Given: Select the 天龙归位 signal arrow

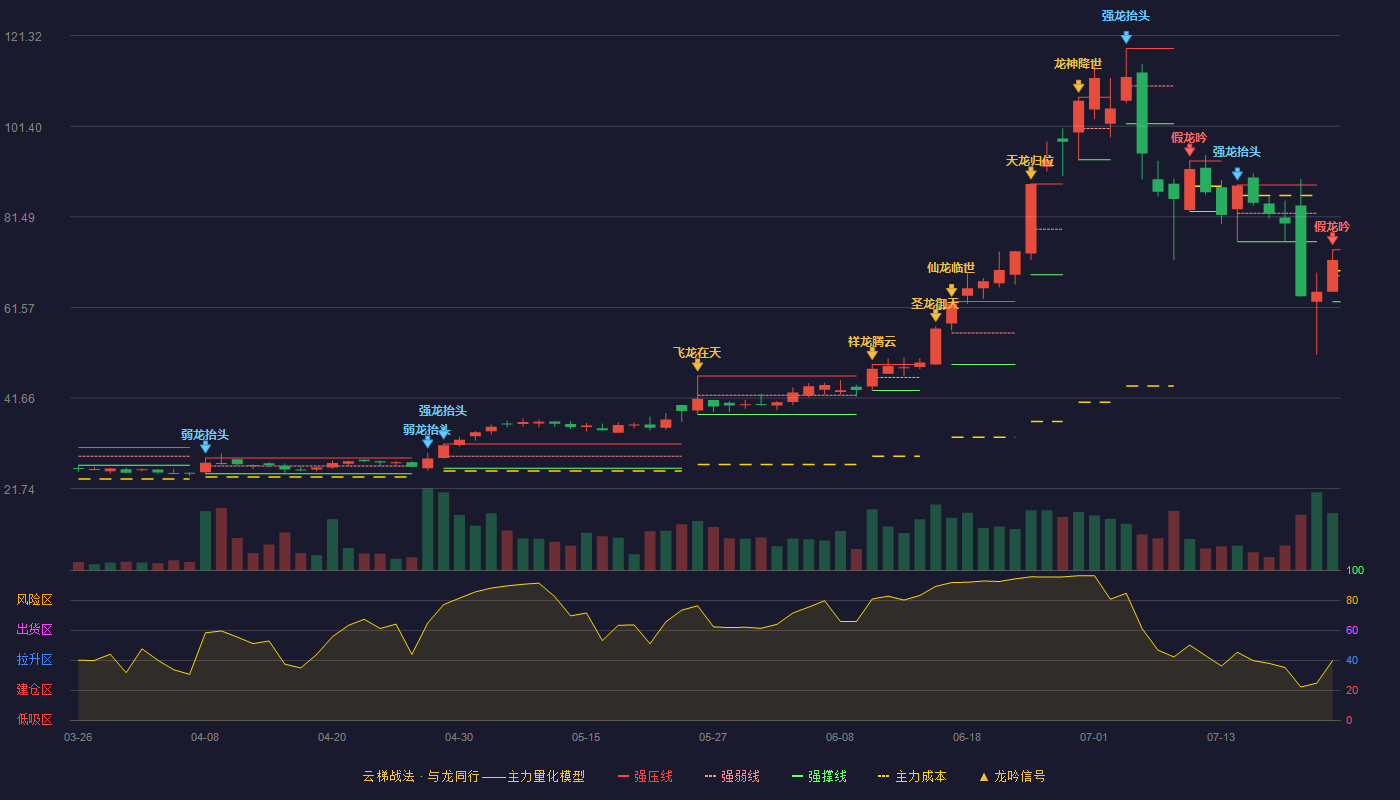Looking at the screenshot, I should (x=1030, y=173).
